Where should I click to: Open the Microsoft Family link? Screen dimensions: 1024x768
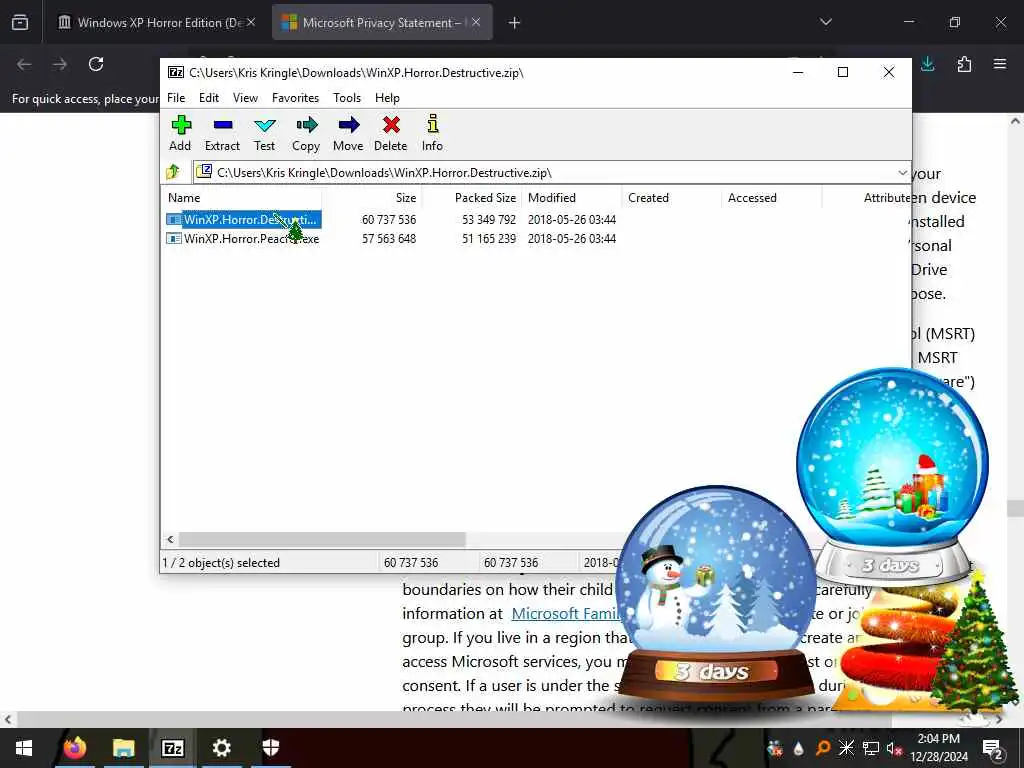point(565,614)
